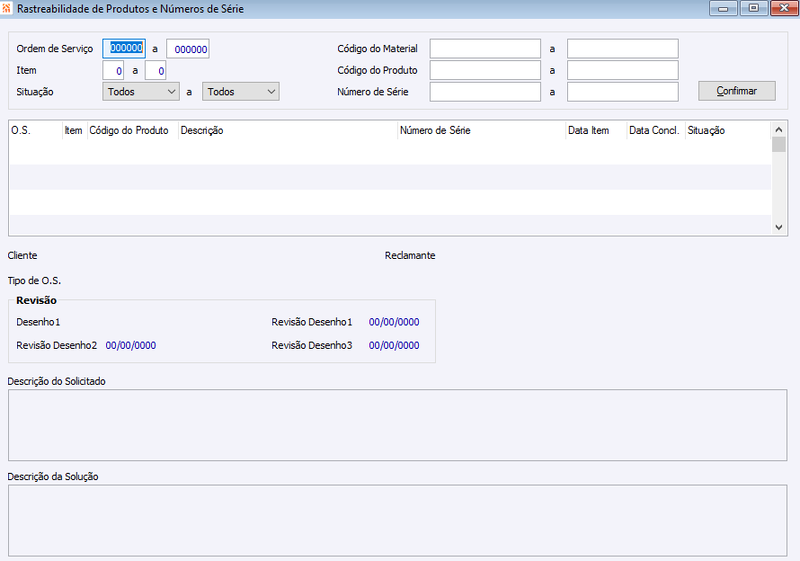The height and width of the screenshot is (561, 800).
Task: Focus the second Ordem de Serviço field
Action: [188, 49]
